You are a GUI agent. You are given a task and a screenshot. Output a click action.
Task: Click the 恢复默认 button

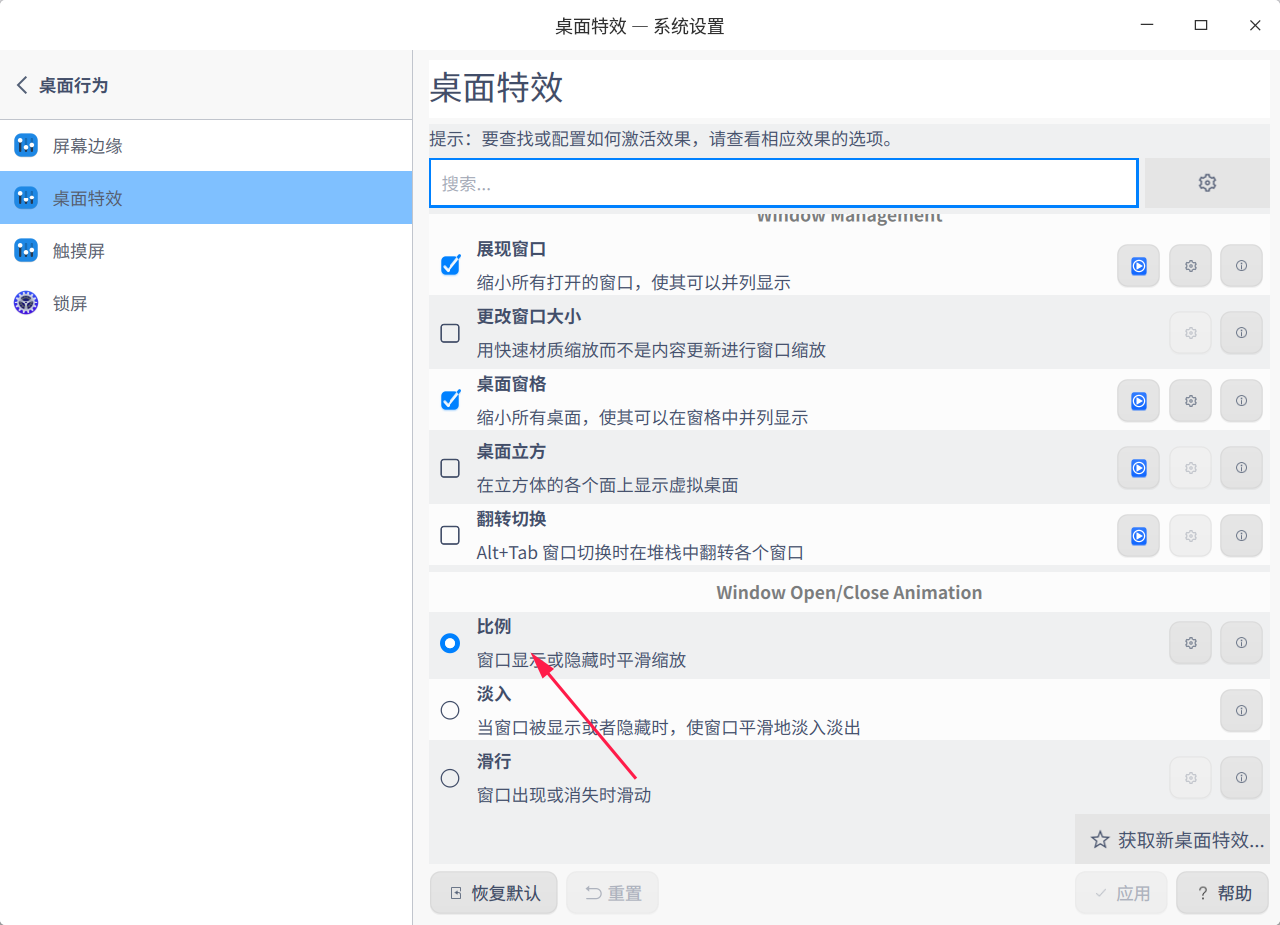[493, 892]
